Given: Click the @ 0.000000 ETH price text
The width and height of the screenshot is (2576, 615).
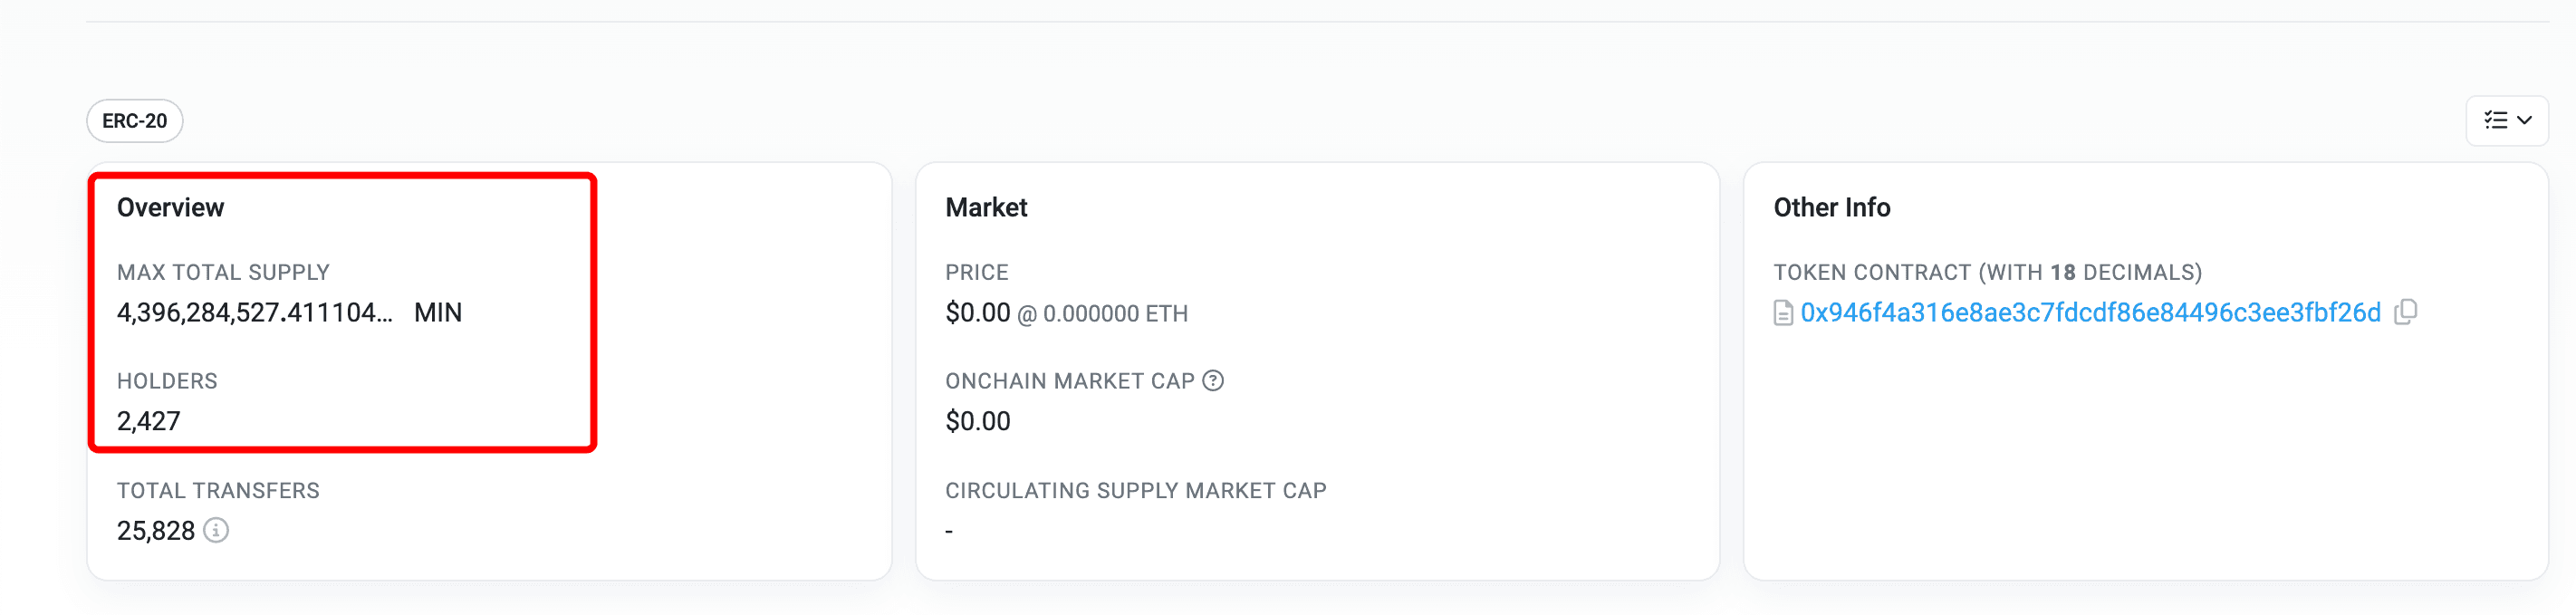Looking at the screenshot, I should (x=1103, y=314).
